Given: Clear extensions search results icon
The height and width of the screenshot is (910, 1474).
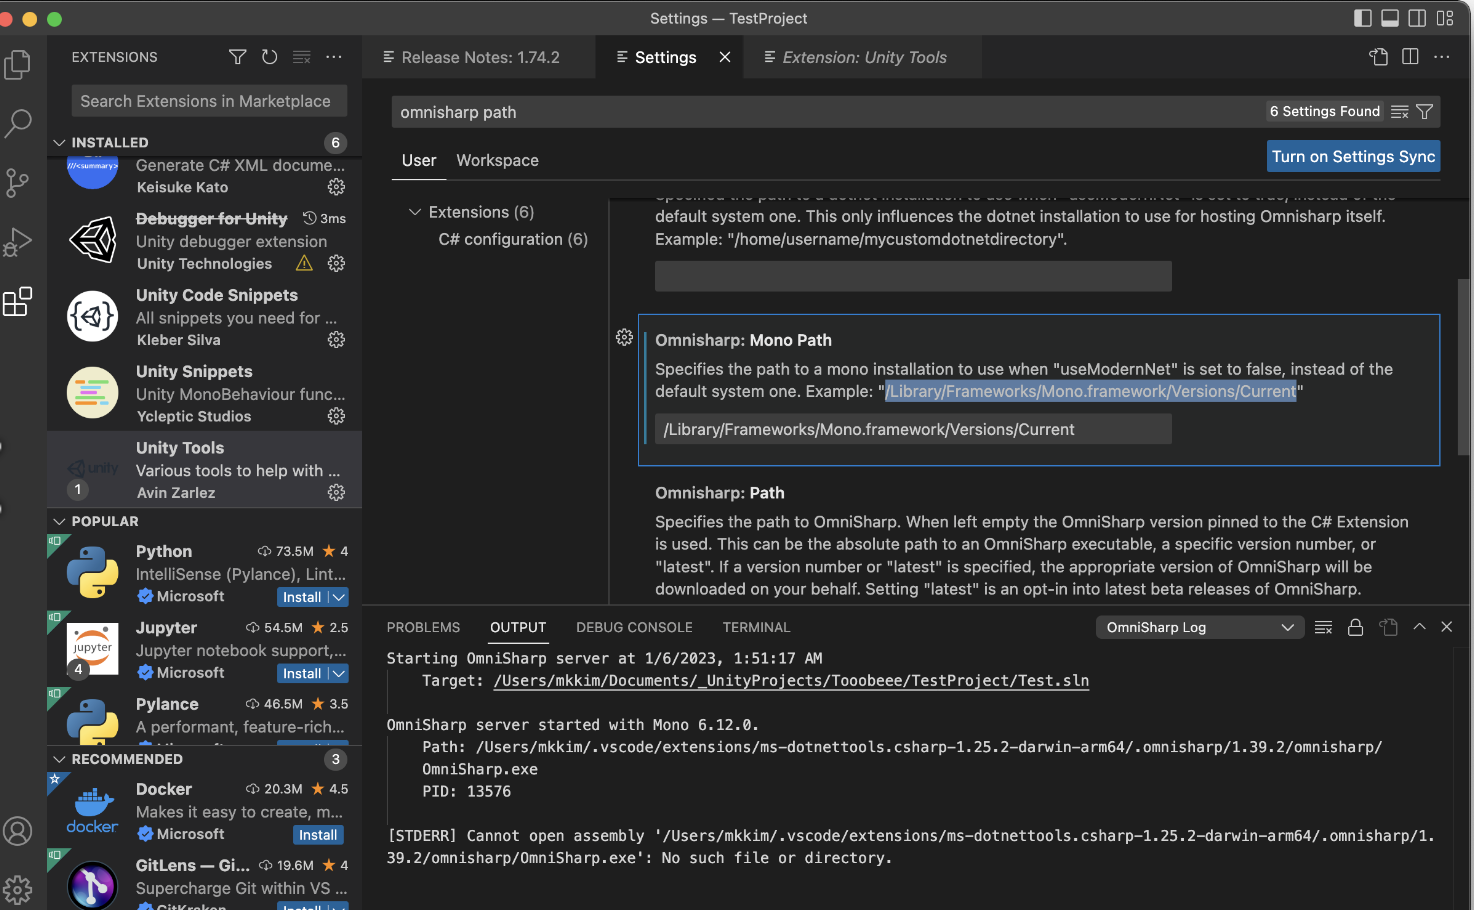Looking at the screenshot, I should point(301,57).
